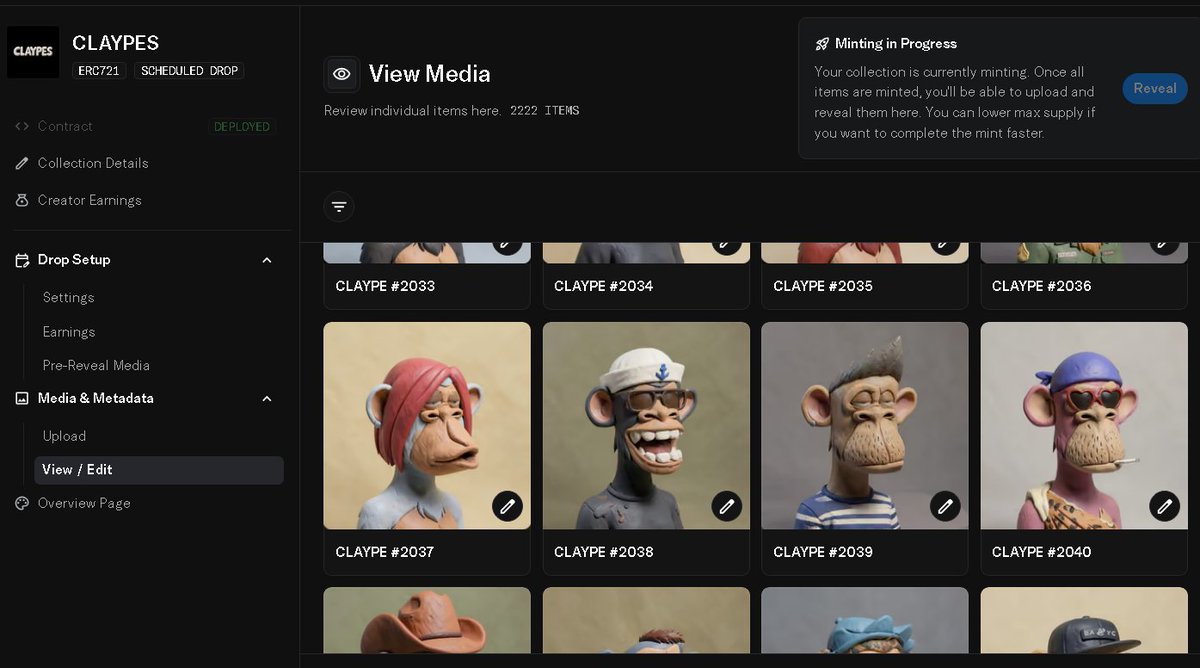The width and height of the screenshot is (1200, 668).
Task: Collapse the Drop Setup section chevron
Action: pyautogui.click(x=267, y=260)
